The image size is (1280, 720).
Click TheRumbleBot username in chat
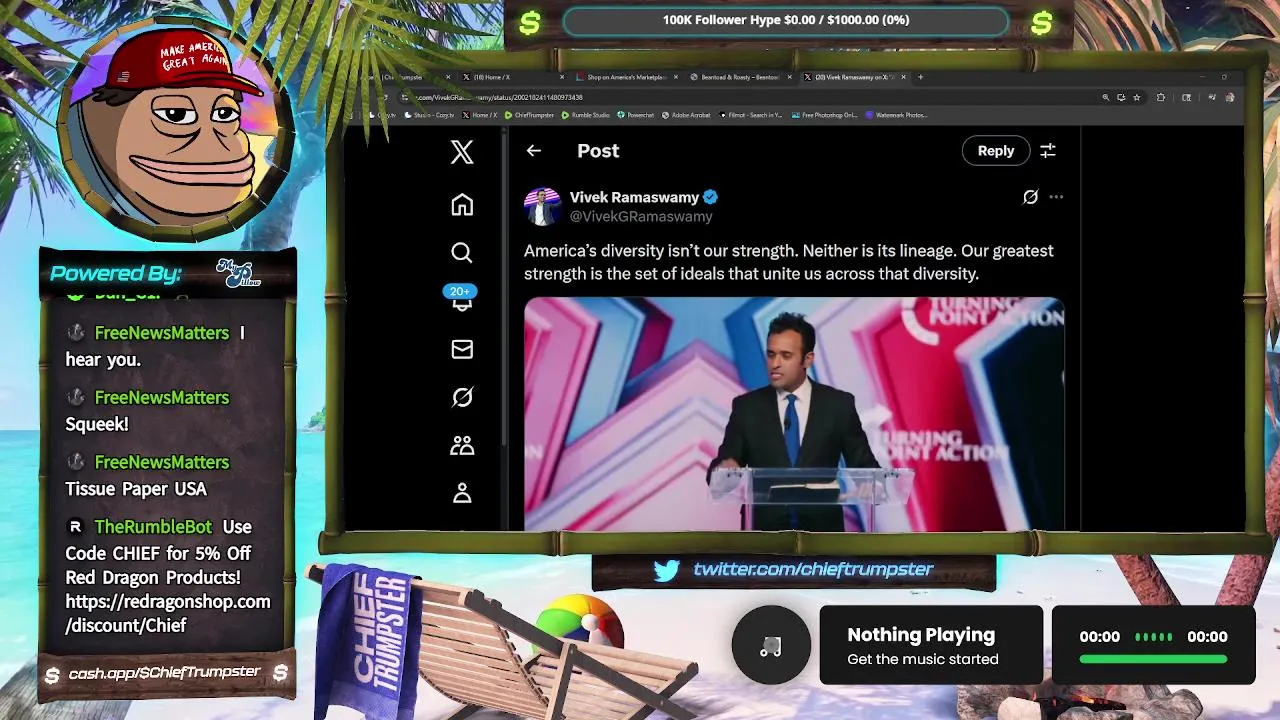click(x=153, y=527)
